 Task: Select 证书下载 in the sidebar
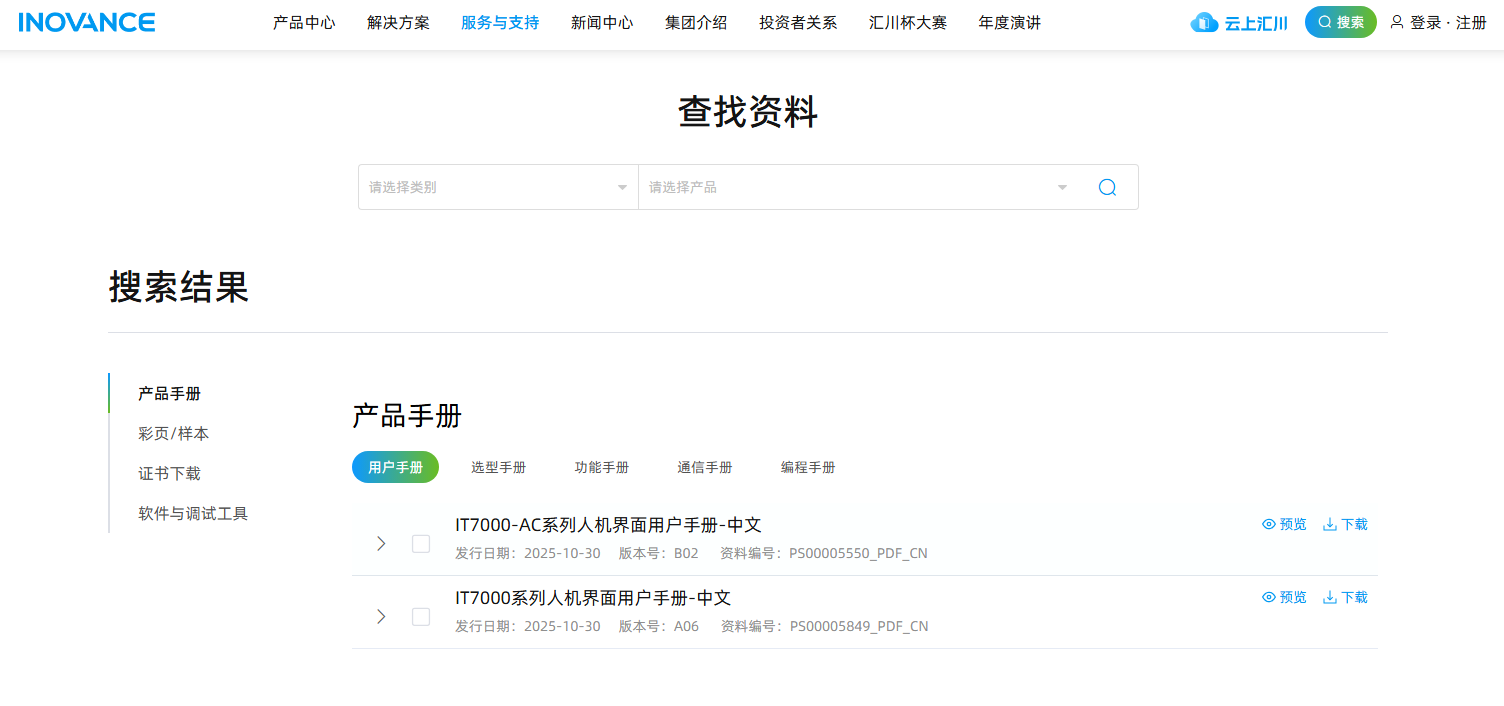click(x=169, y=473)
